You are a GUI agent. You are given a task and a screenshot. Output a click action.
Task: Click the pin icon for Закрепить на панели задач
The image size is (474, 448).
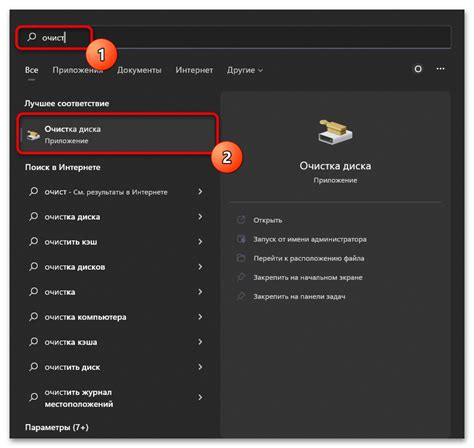(x=241, y=296)
